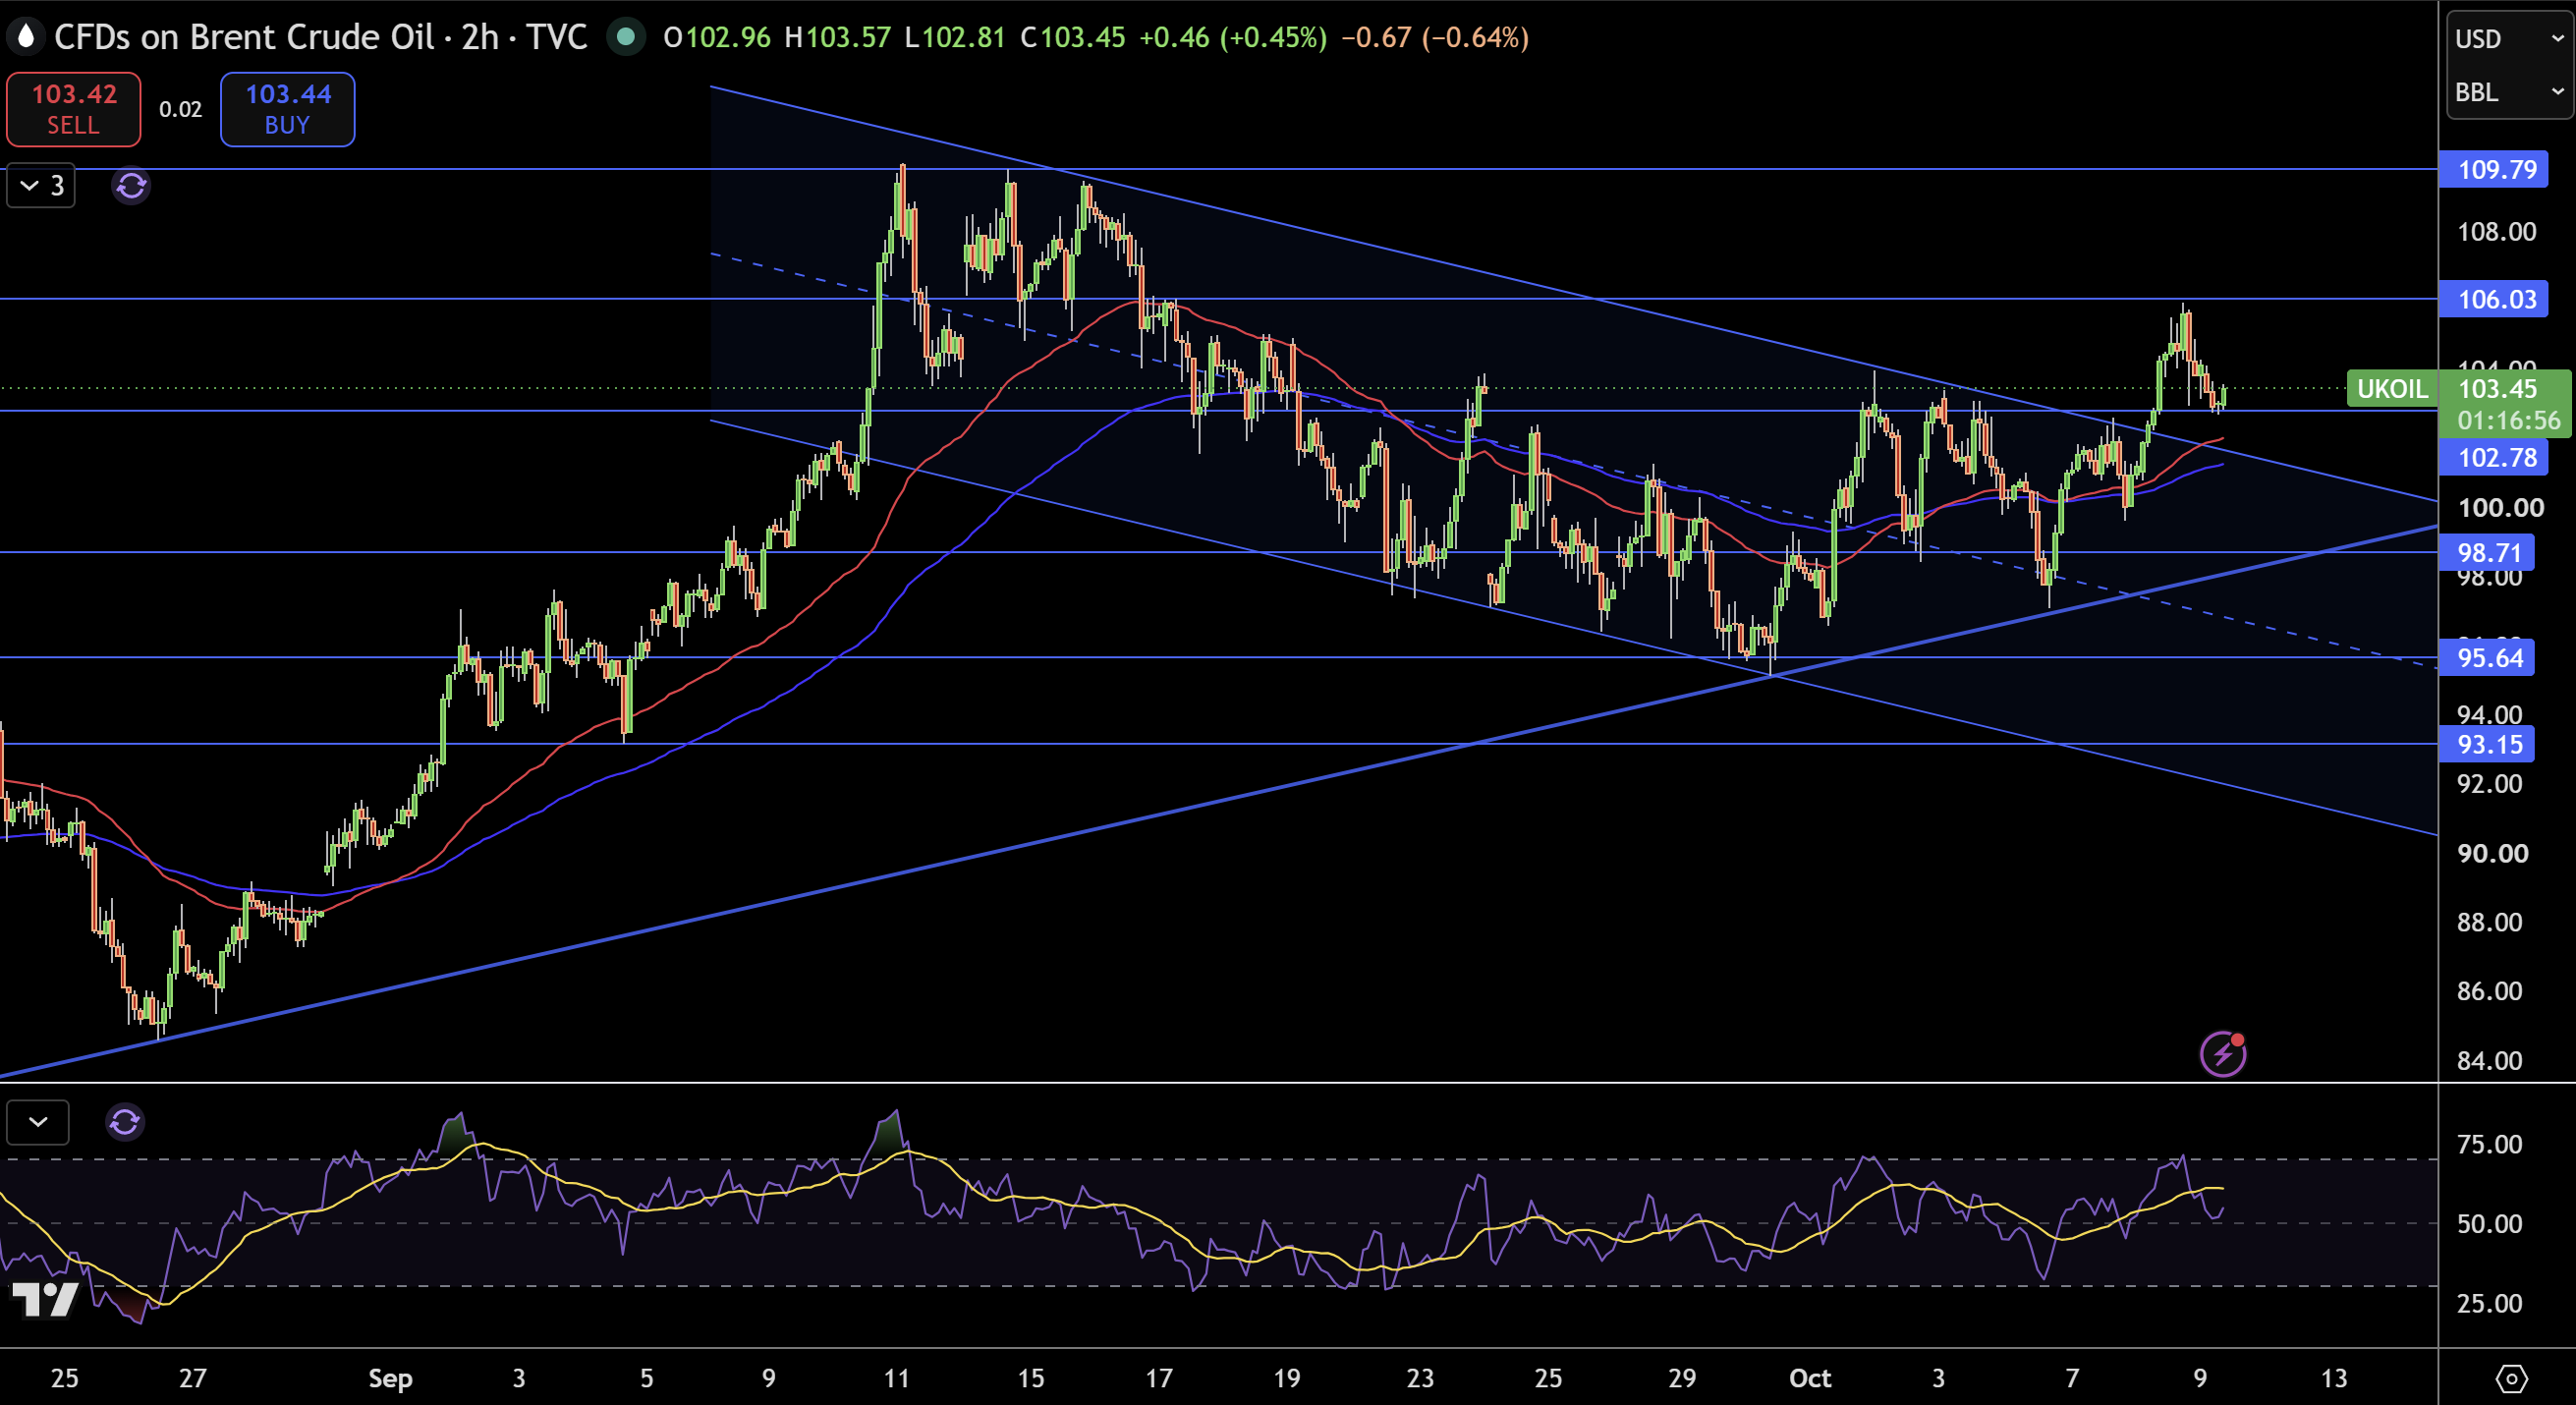Viewport: 2576px width, 1405px height.
Task: Click the 0.02 spread value
Action: tap(181, 109)
